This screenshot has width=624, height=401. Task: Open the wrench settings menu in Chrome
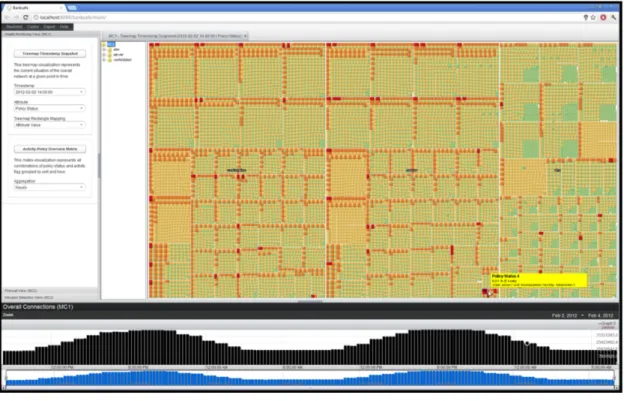pos(614,18)
